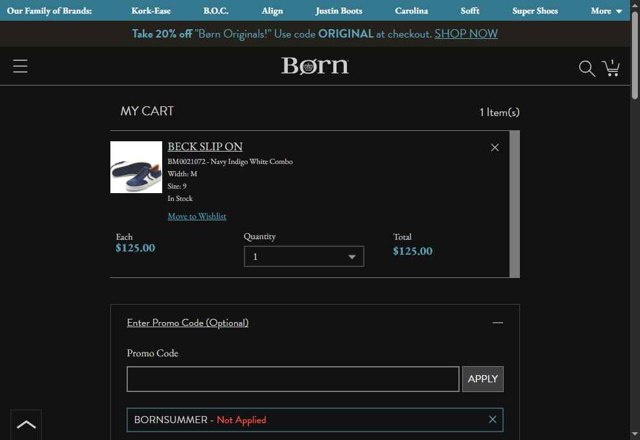The width and height of the screenshot is (640, 440).
Task: Click the $125.00 price under Total
Action: (413, 251)
